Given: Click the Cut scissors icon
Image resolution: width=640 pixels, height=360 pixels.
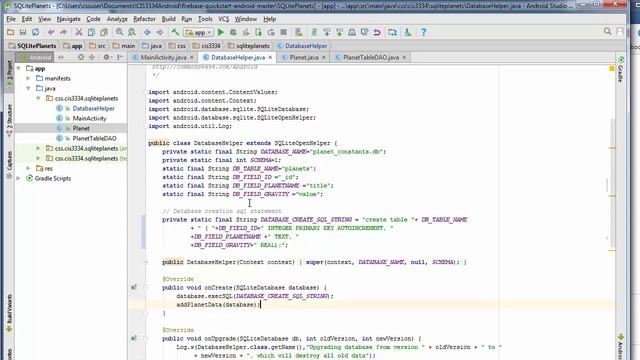Looking at the screenshot, I should [79, 32].
